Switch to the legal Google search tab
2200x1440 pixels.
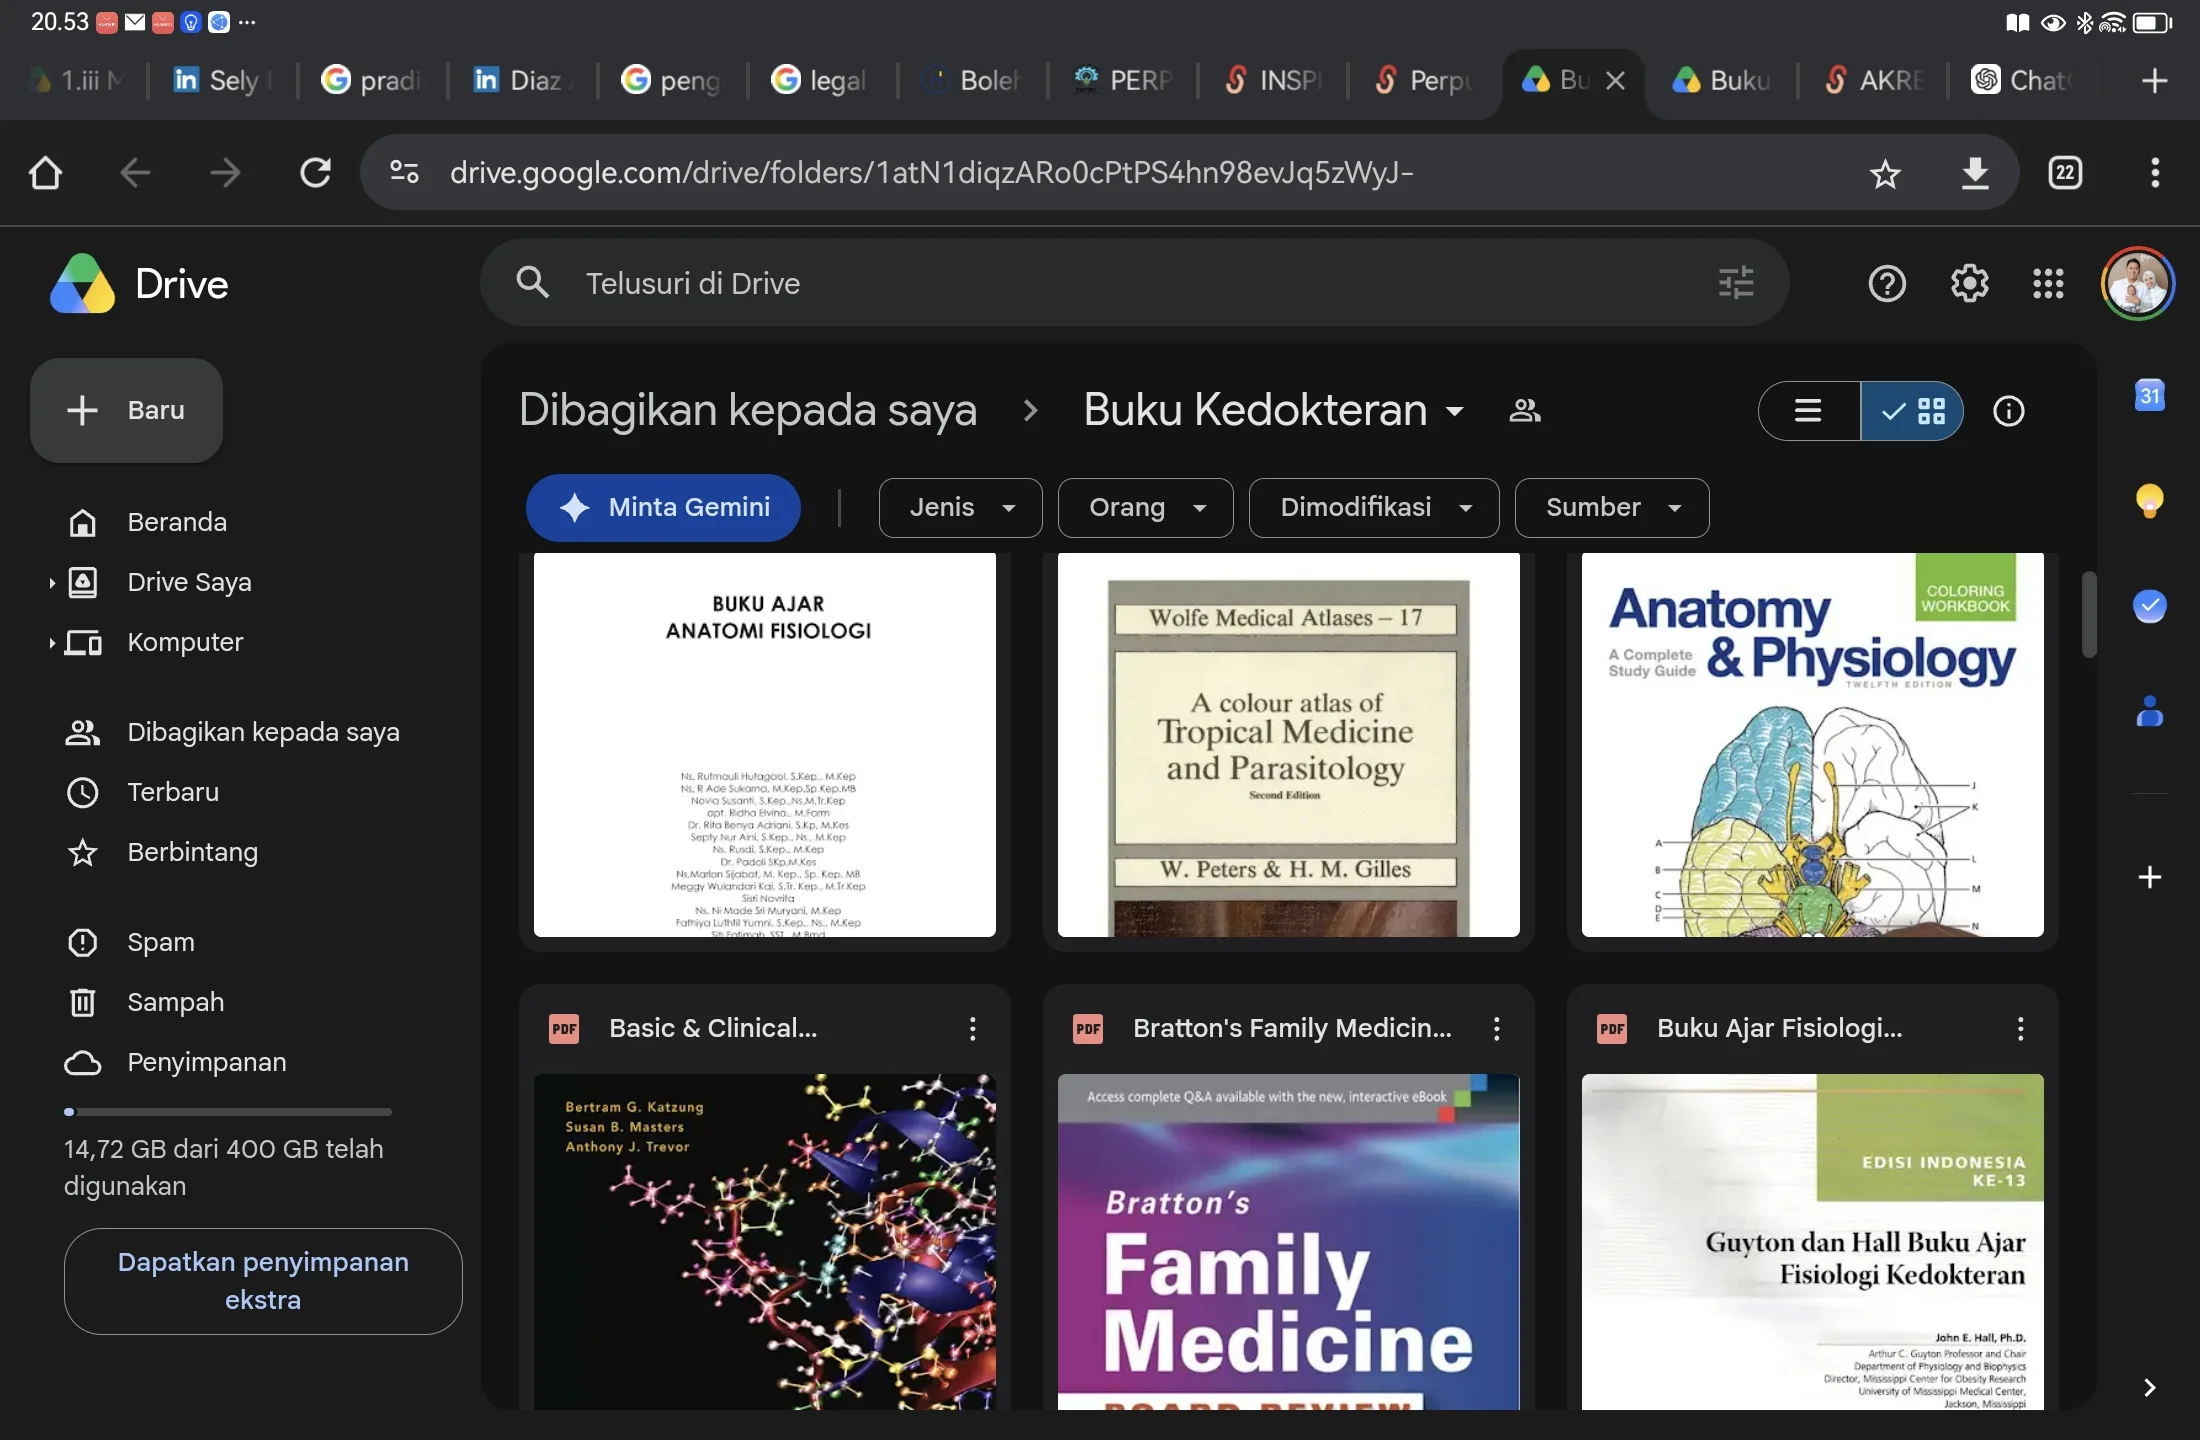tap(822, 80)
